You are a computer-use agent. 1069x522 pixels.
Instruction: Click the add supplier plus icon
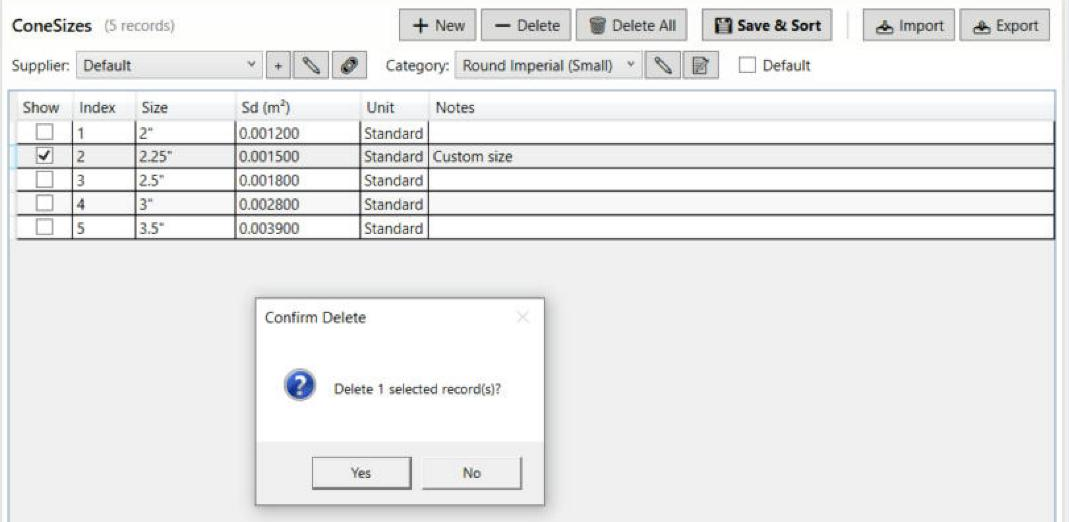(x=277, y=66)
